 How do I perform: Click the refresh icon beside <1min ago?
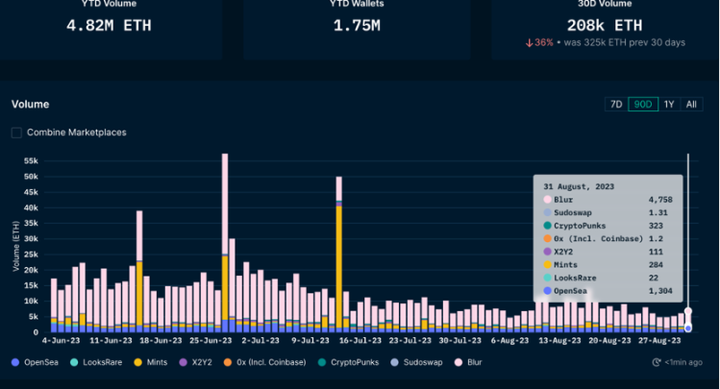click(x=656, y=362)
